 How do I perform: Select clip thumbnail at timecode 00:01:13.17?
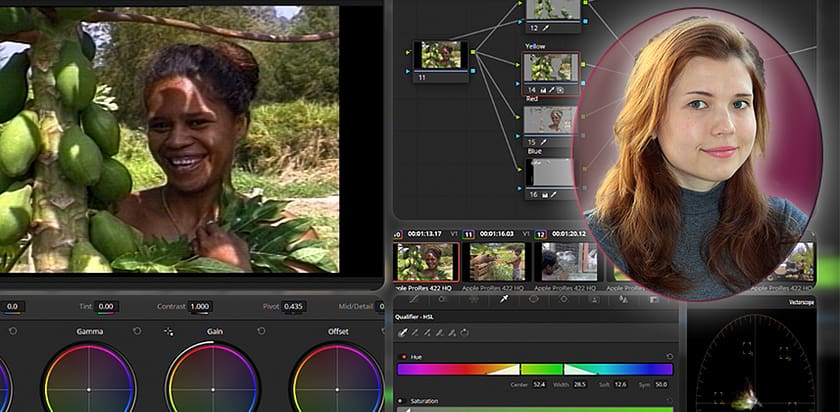[426, 262]
